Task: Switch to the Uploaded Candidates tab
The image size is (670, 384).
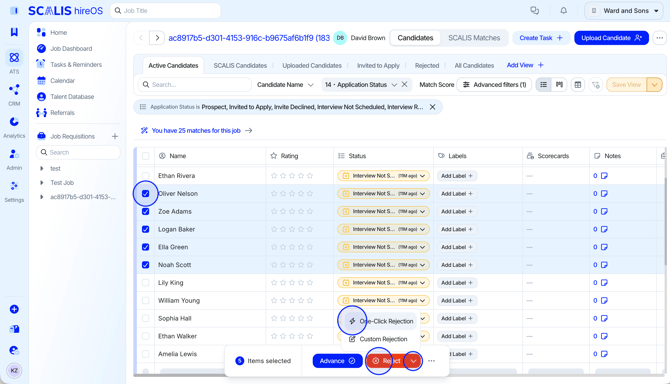Action: (x=312, y=65)
